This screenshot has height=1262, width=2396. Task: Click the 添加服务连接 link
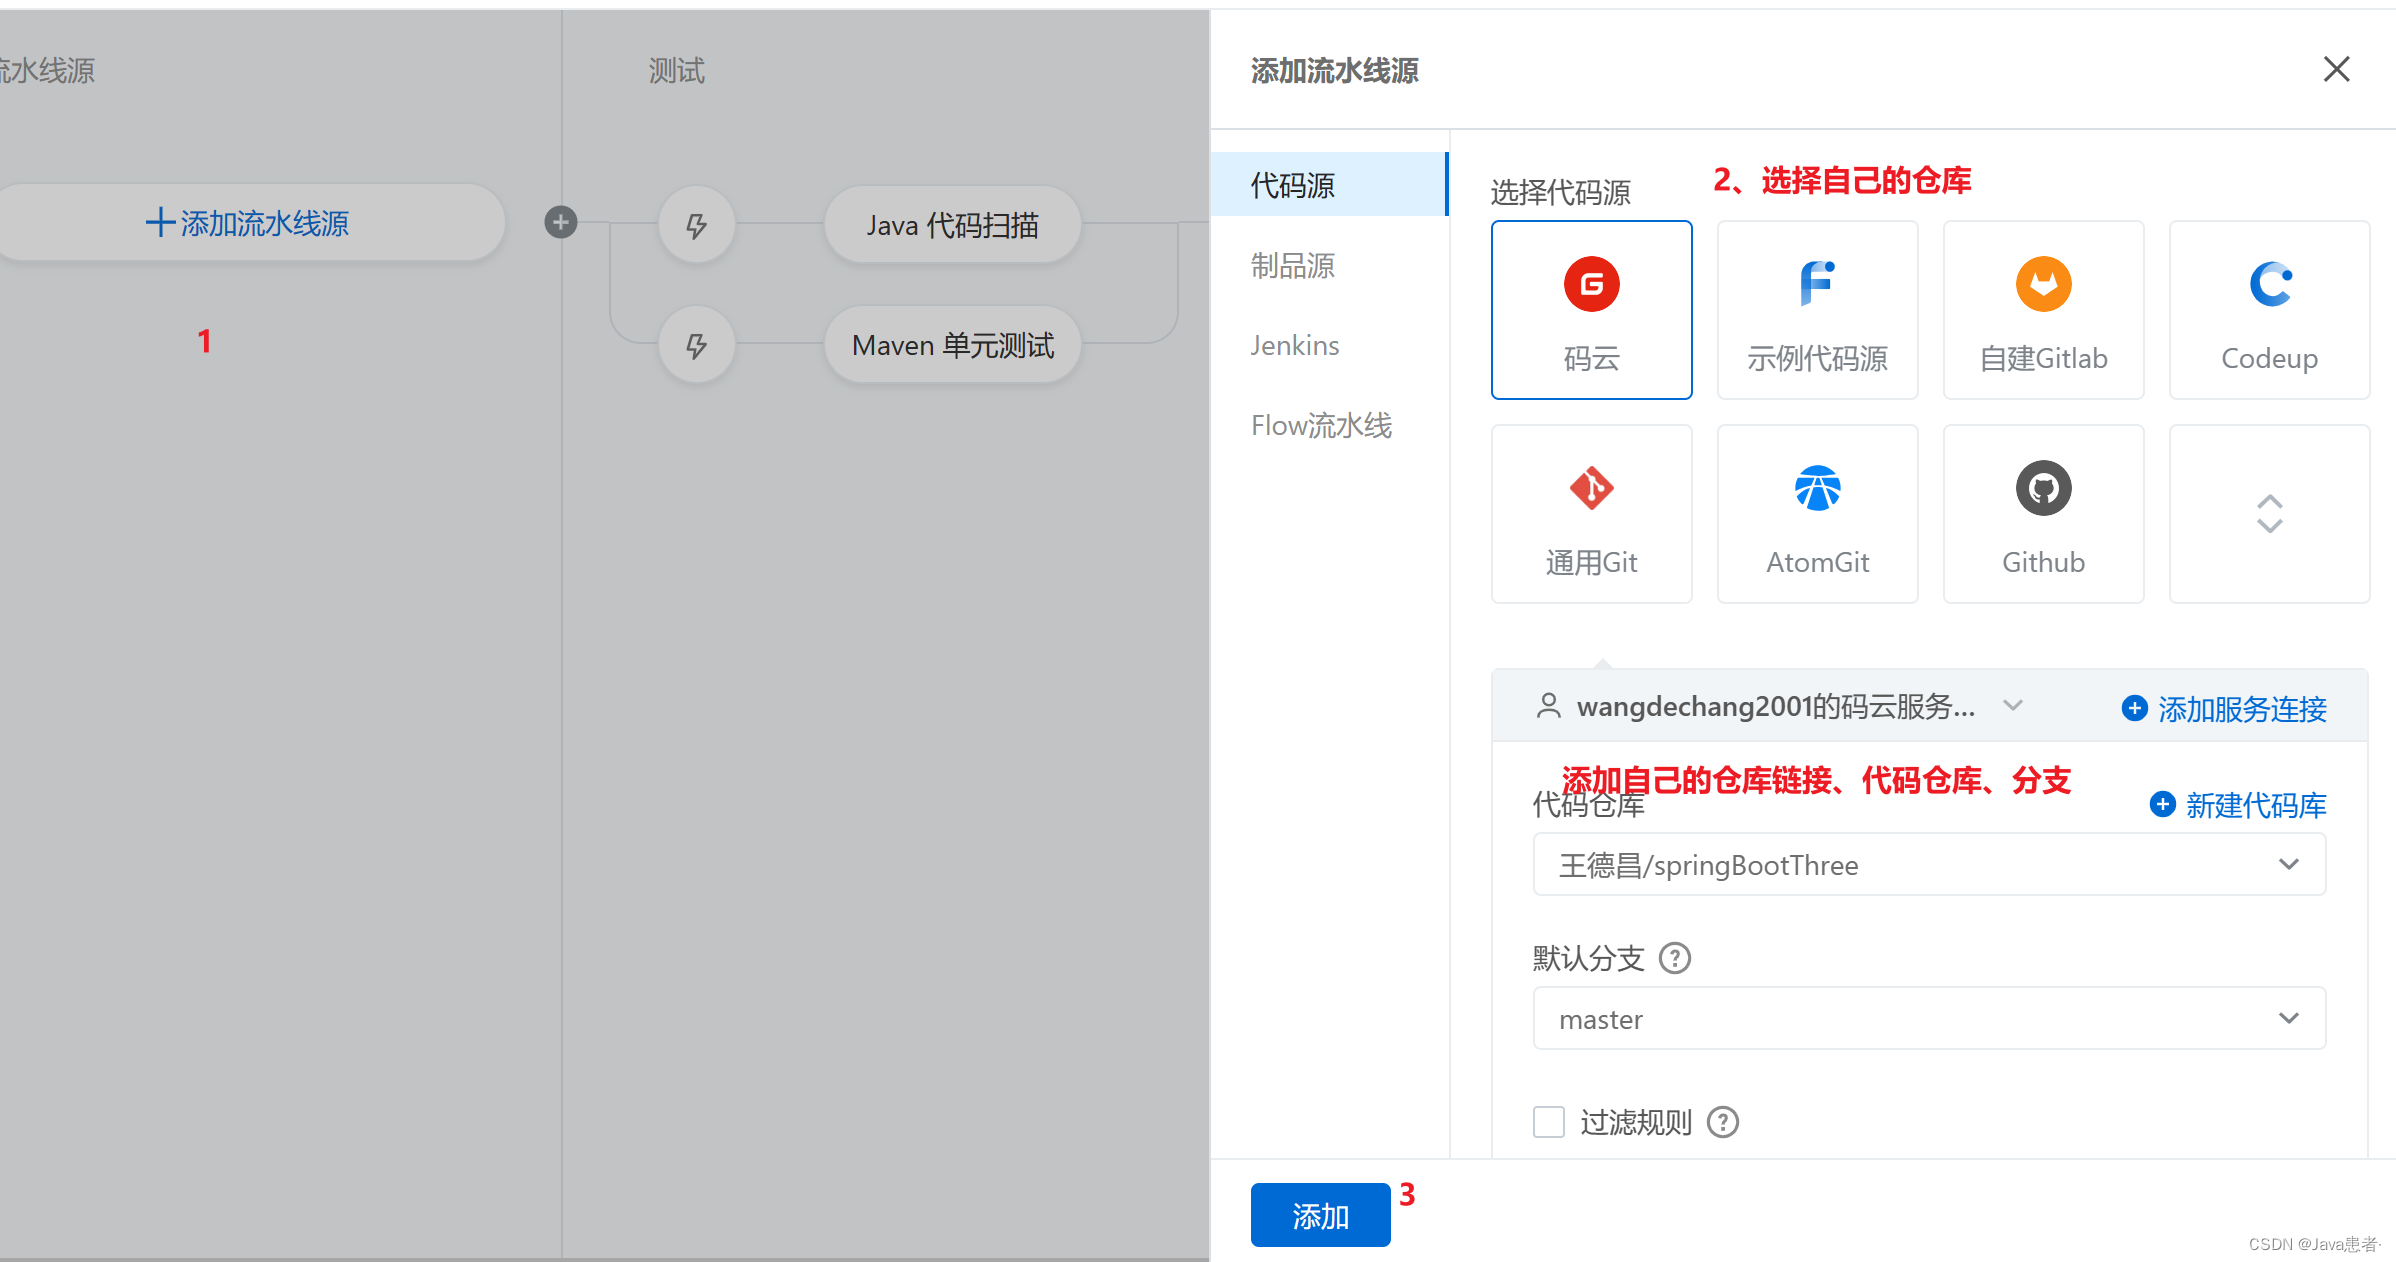point(2225,709)
